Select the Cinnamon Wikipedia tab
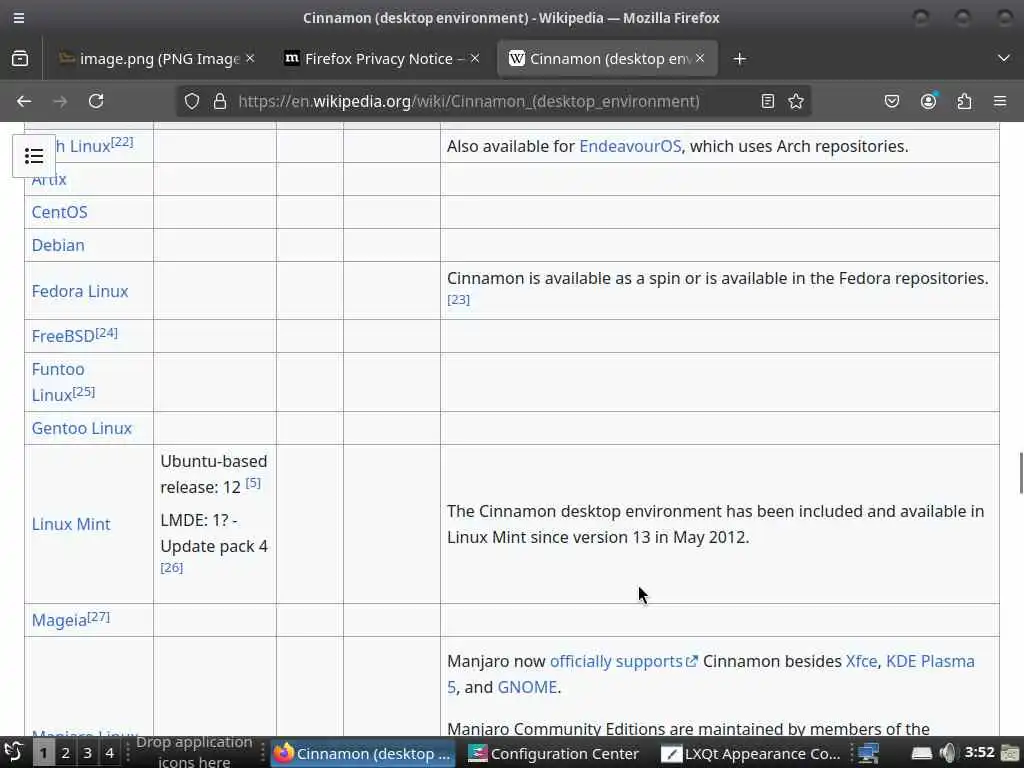 tap(607, 59)
